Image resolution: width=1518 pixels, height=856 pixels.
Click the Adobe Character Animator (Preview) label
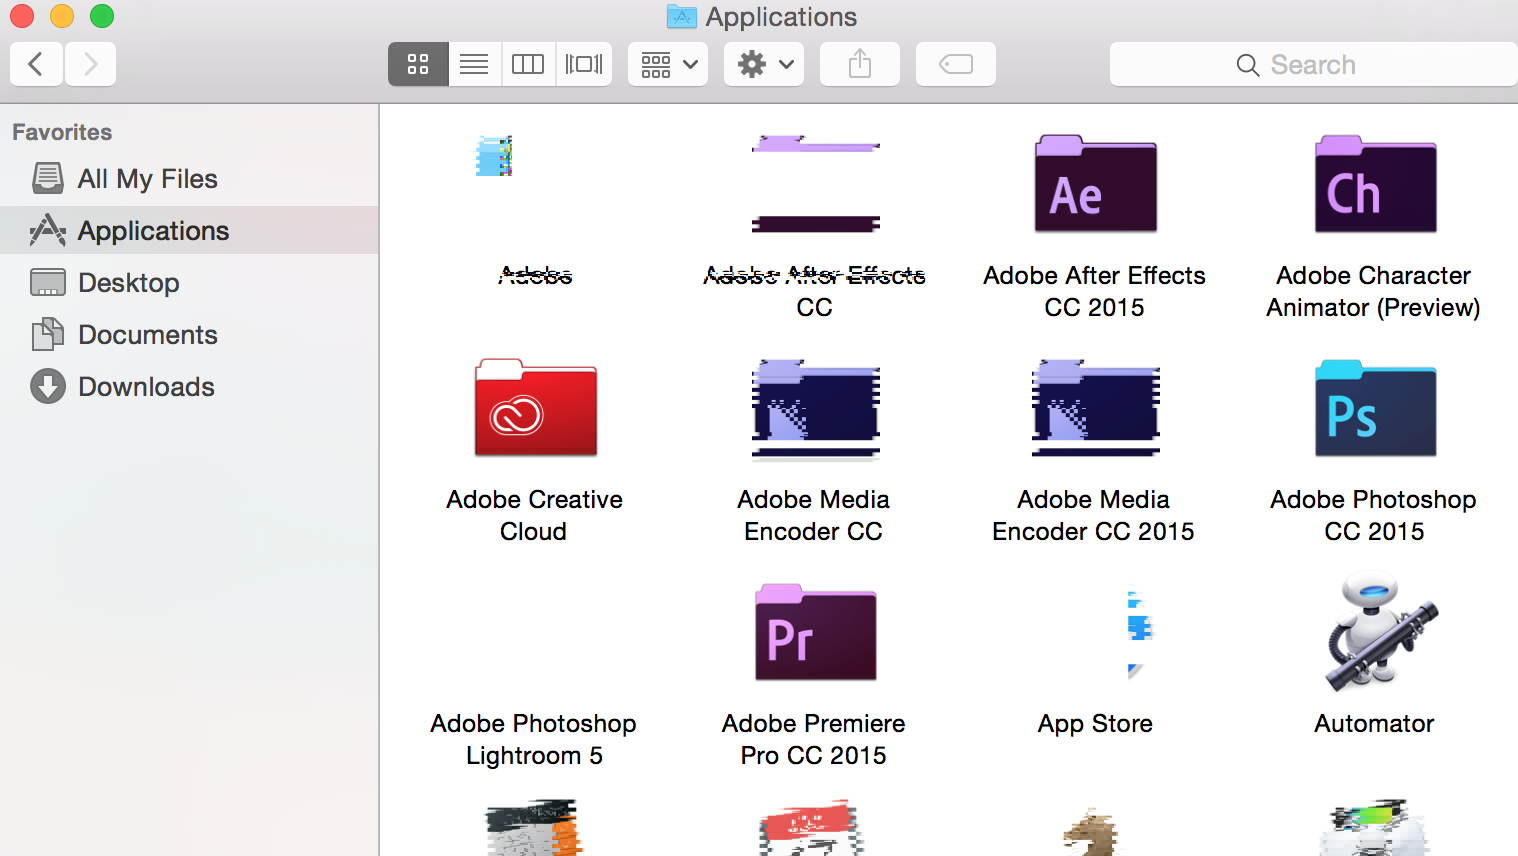click(1374, 291)
